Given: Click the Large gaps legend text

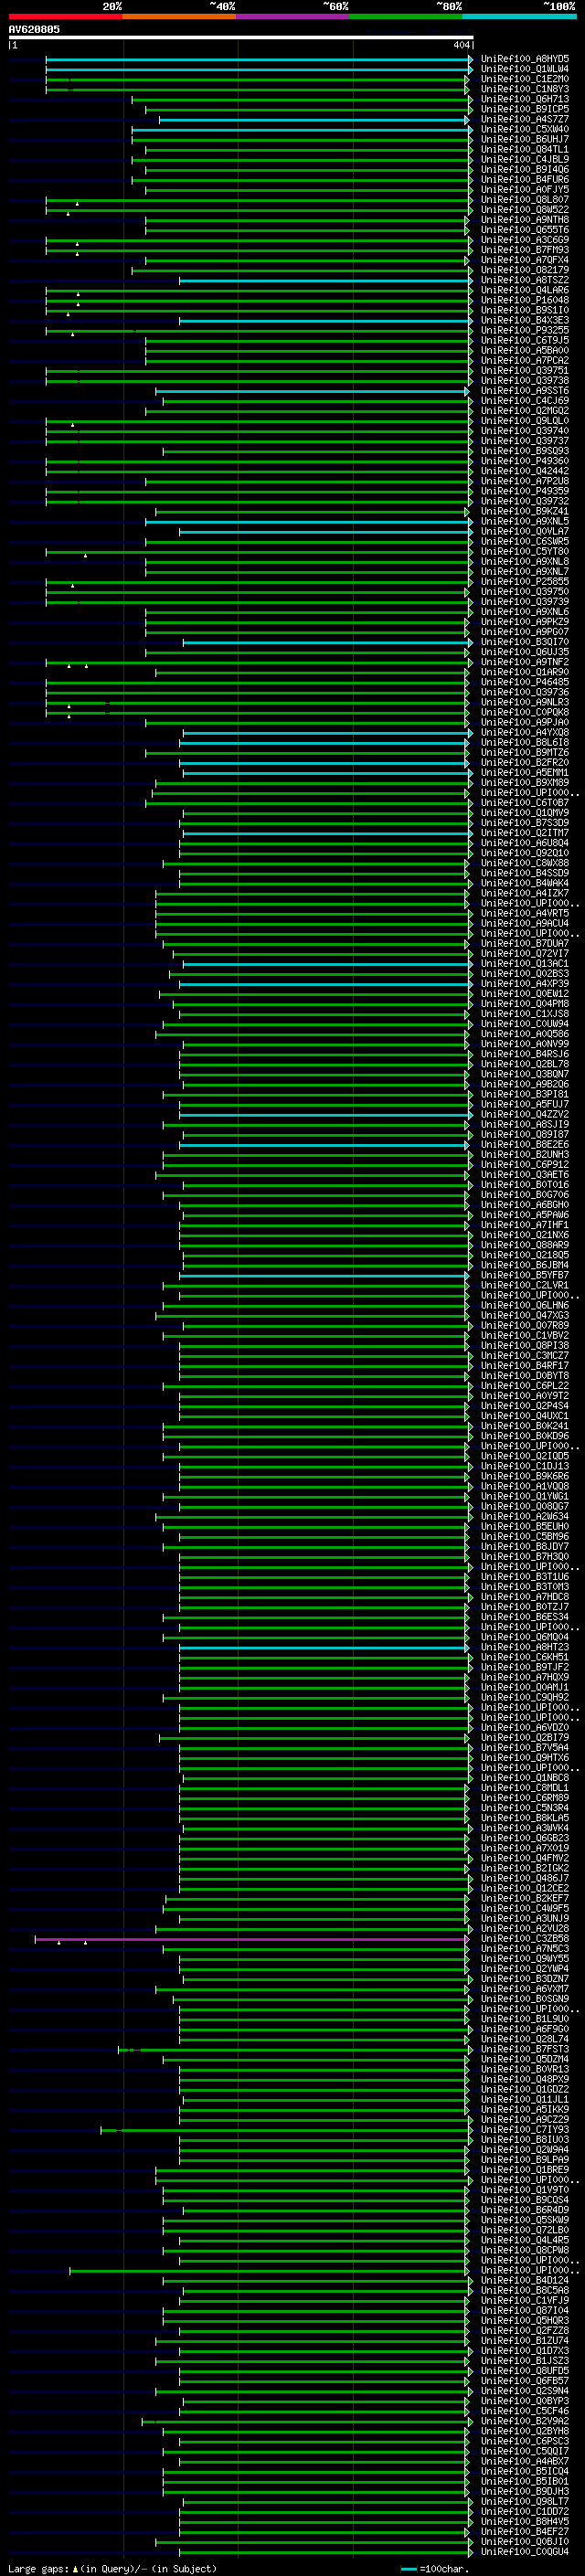Looking at the screenshot, I should coord(112,2568).
